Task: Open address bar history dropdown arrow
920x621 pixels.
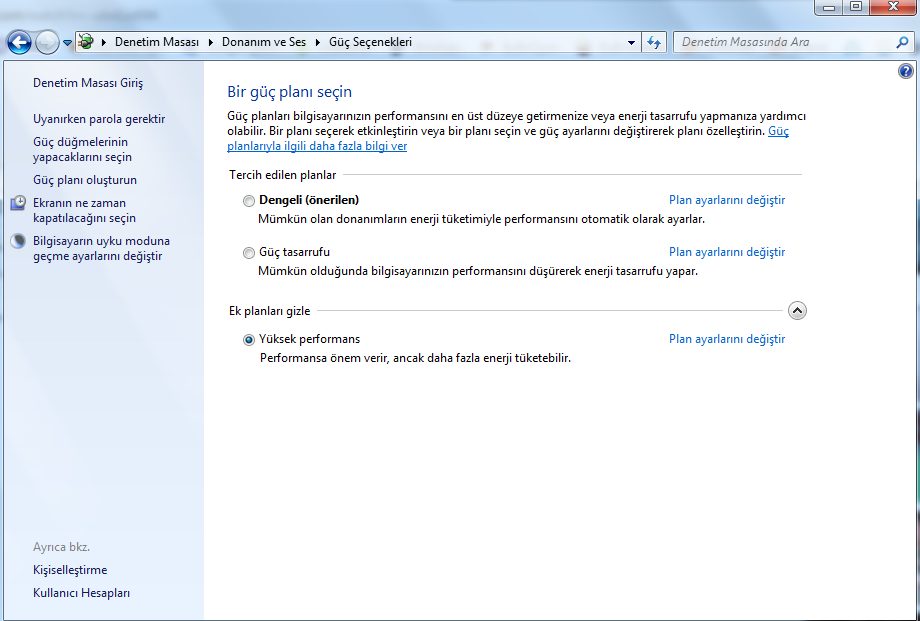Action: pos(631,42)
